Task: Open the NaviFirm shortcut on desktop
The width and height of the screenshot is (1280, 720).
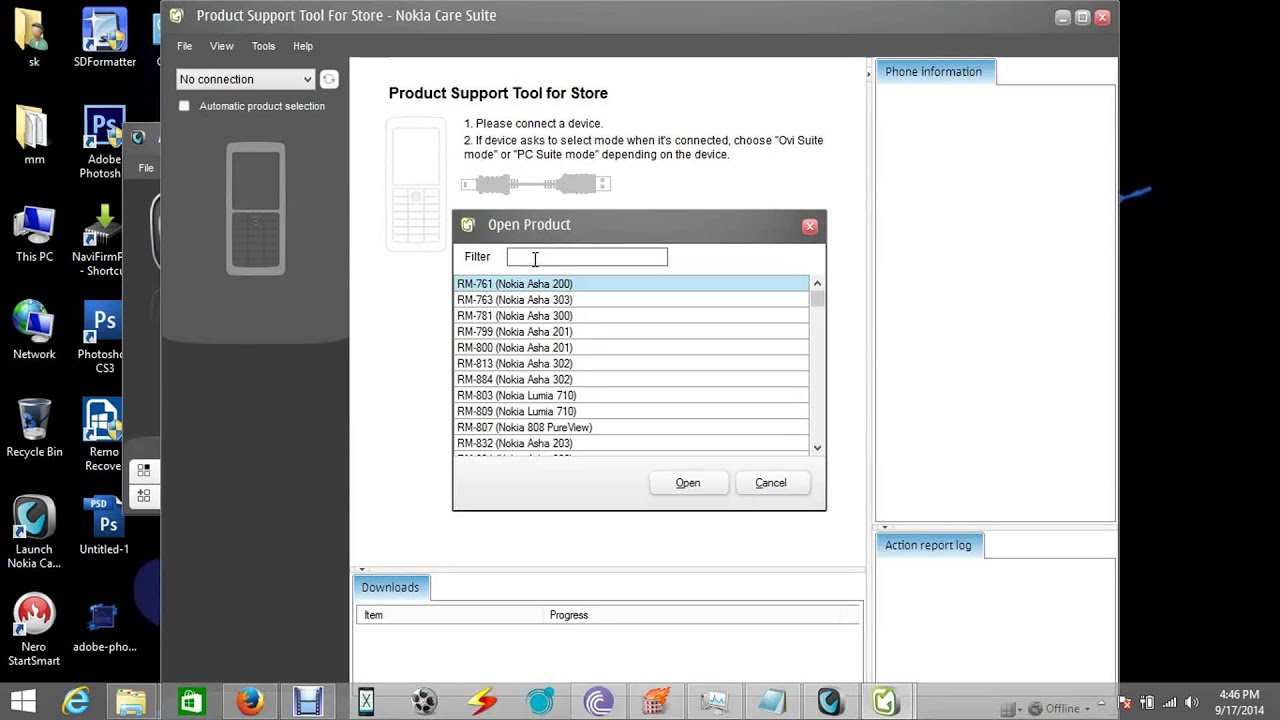Action: (103, 240)
